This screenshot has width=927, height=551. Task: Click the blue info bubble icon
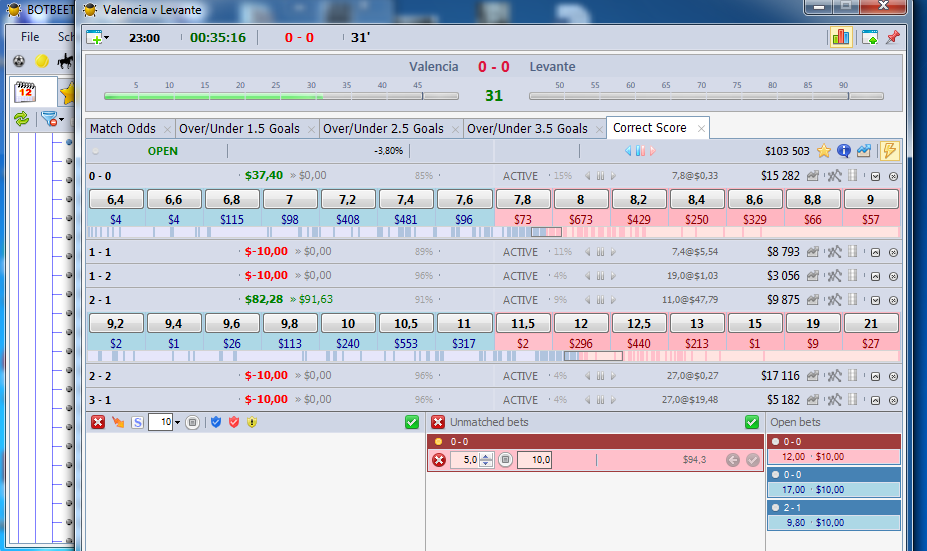844,151
